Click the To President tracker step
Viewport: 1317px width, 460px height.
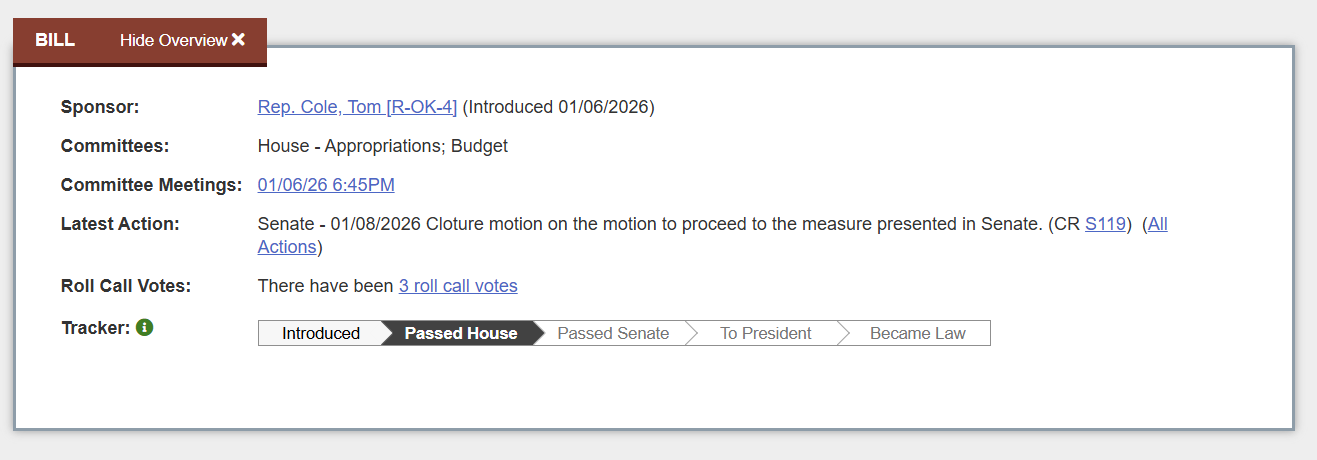pos(765,333)
